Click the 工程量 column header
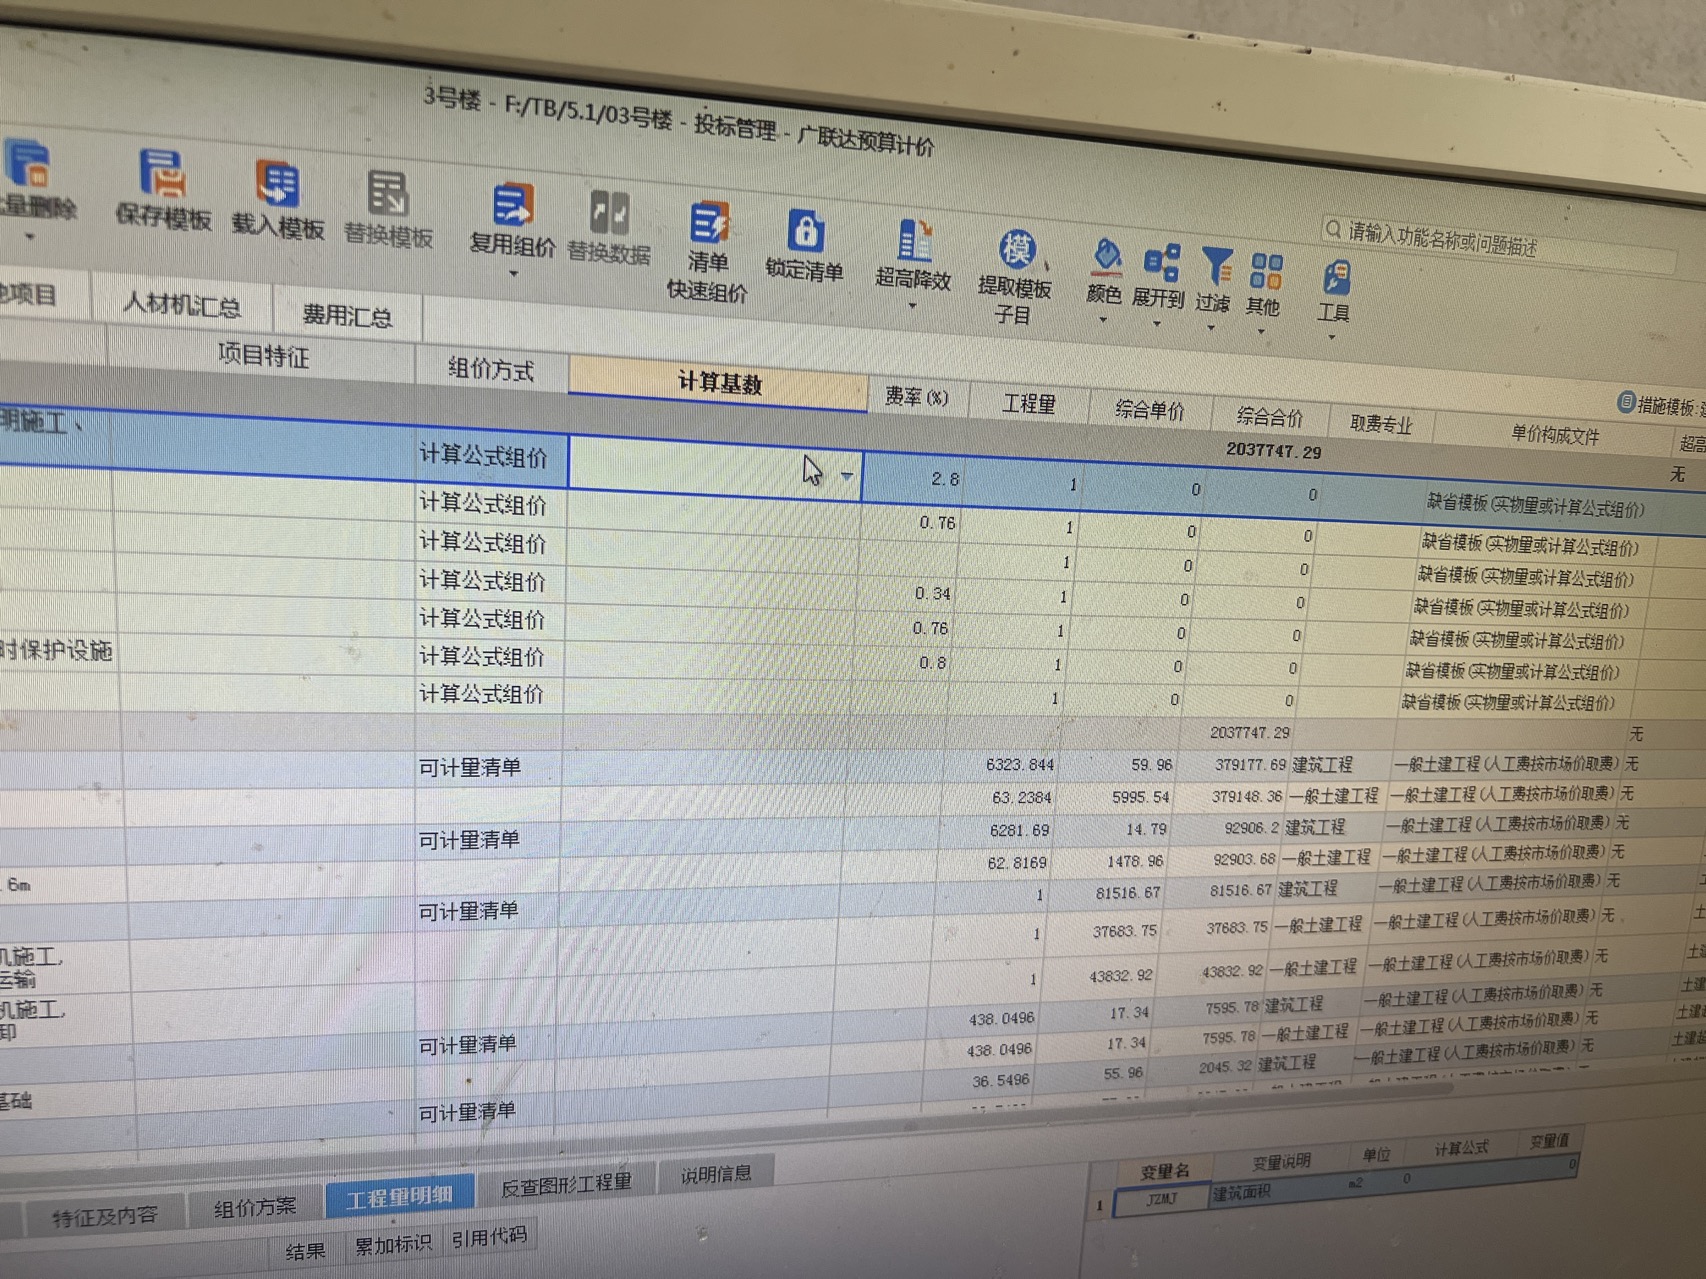 pyautogui.click(x=1029, y=403)
